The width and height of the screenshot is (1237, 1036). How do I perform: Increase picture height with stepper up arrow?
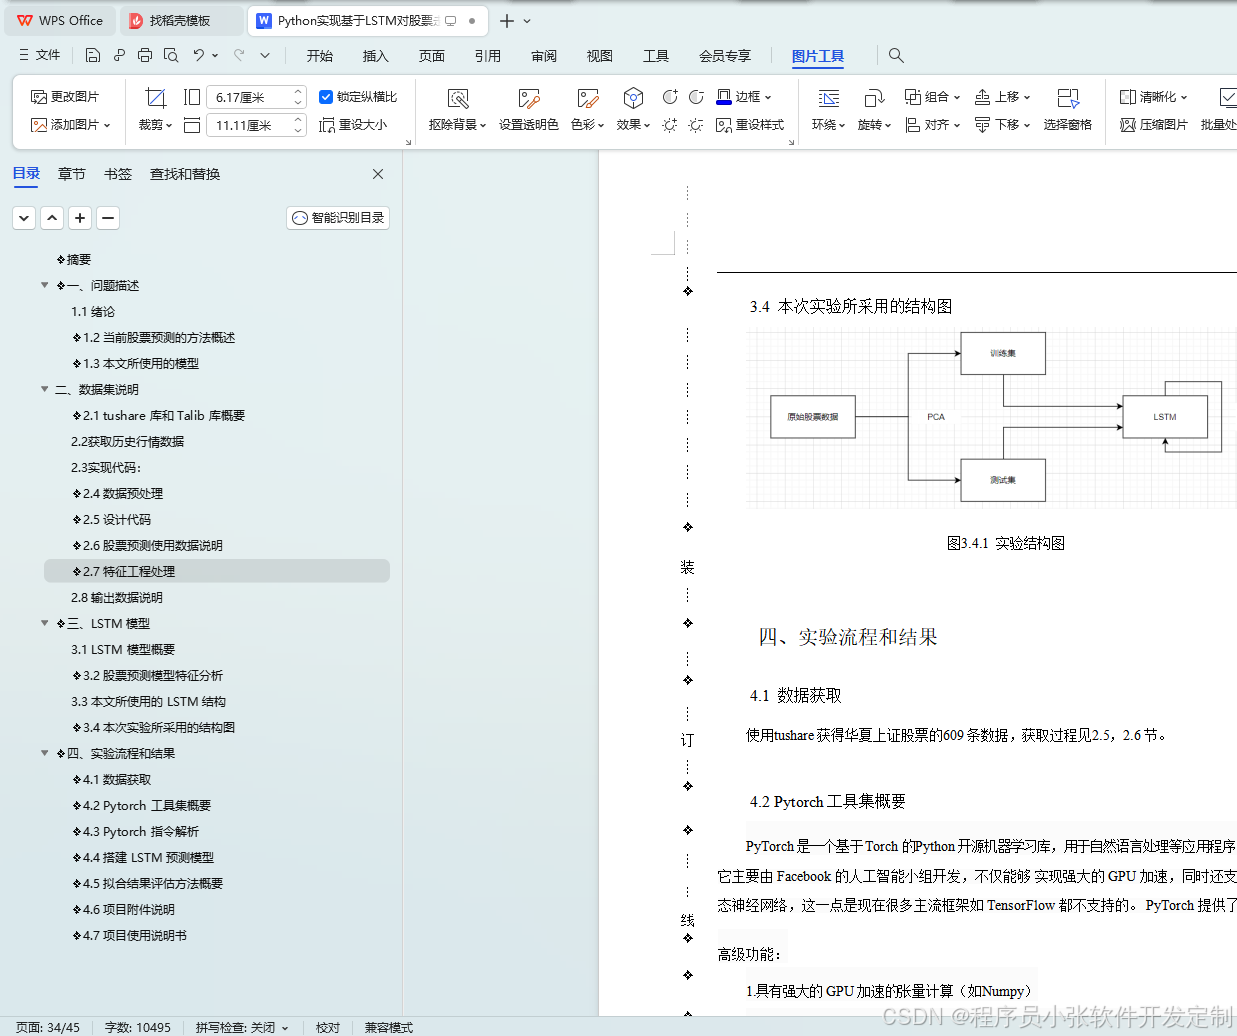click(x=298, y=92)
